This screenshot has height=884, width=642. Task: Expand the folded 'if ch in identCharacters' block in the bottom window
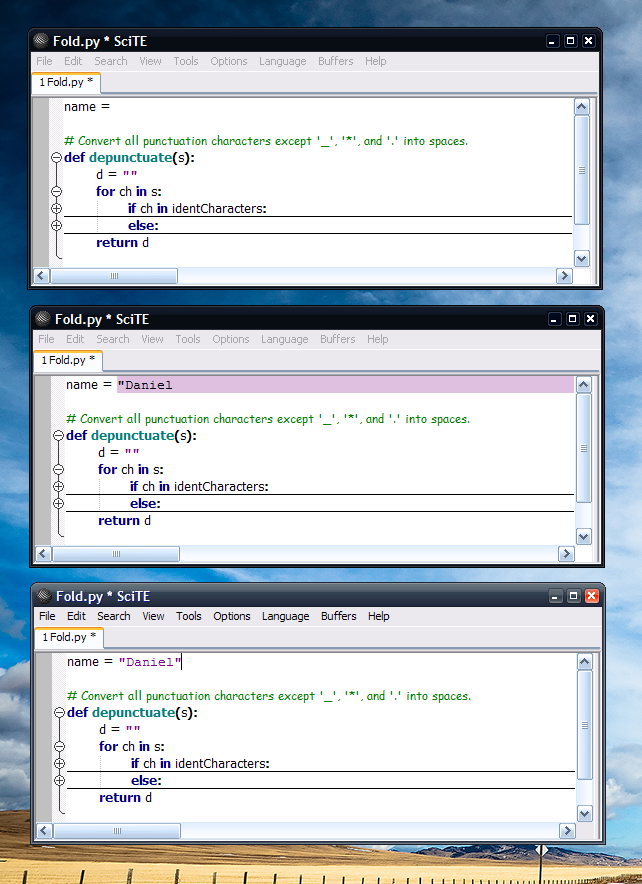tap(59, 764)
